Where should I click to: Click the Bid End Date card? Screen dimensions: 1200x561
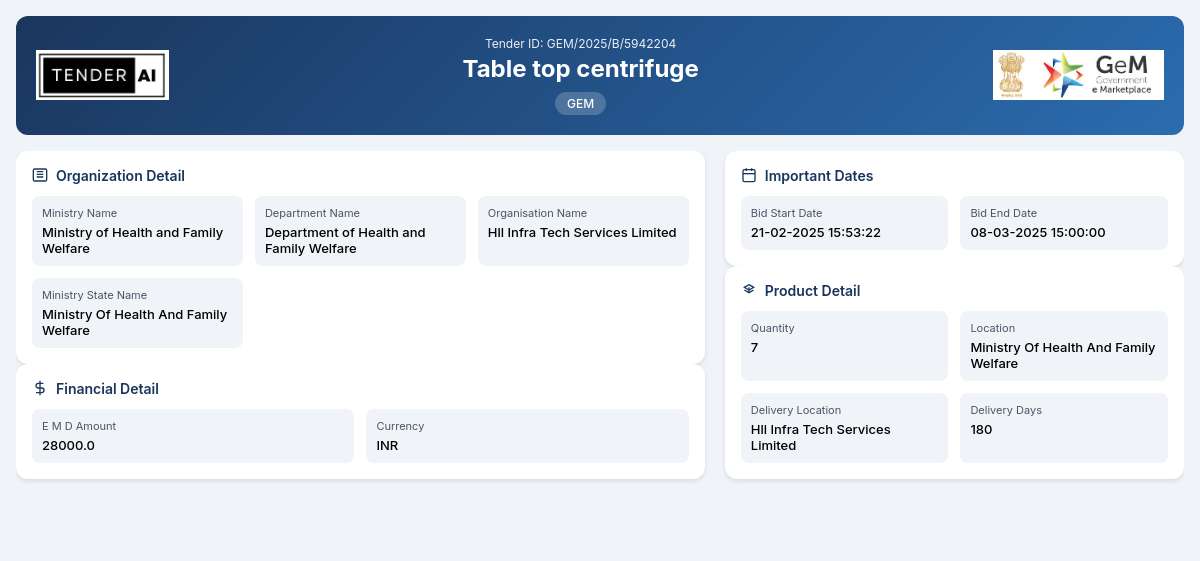click(1064, 223)
